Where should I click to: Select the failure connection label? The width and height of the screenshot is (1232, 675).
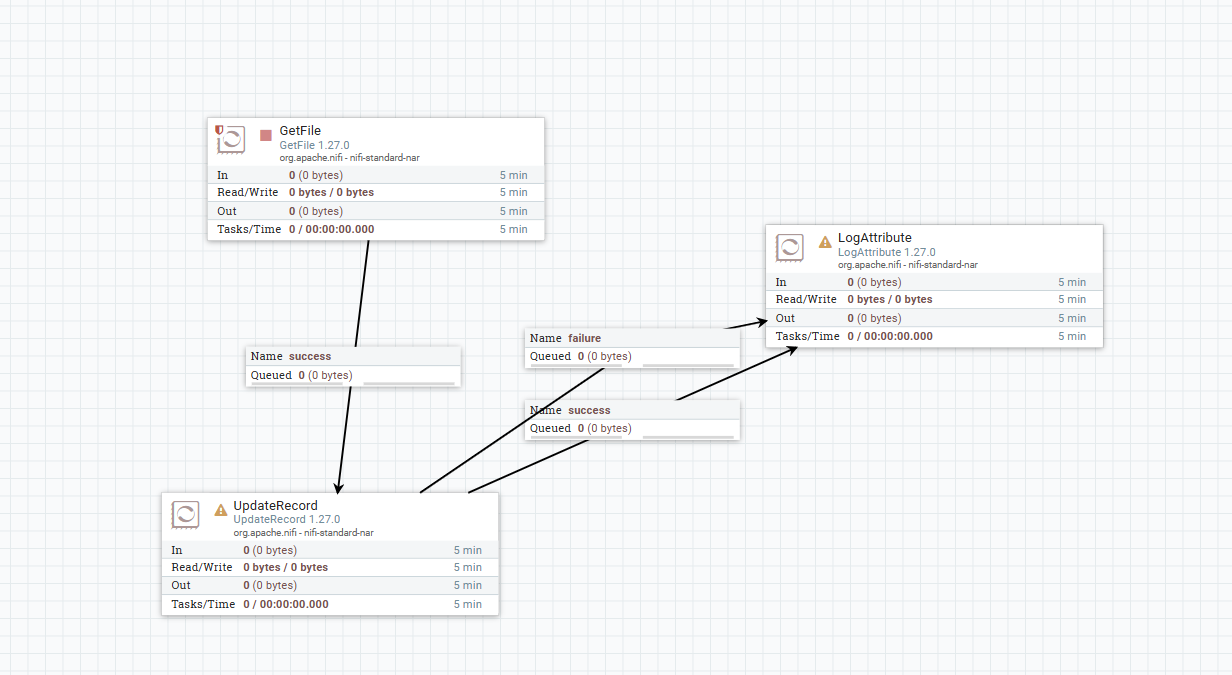(x=632, y=346)
